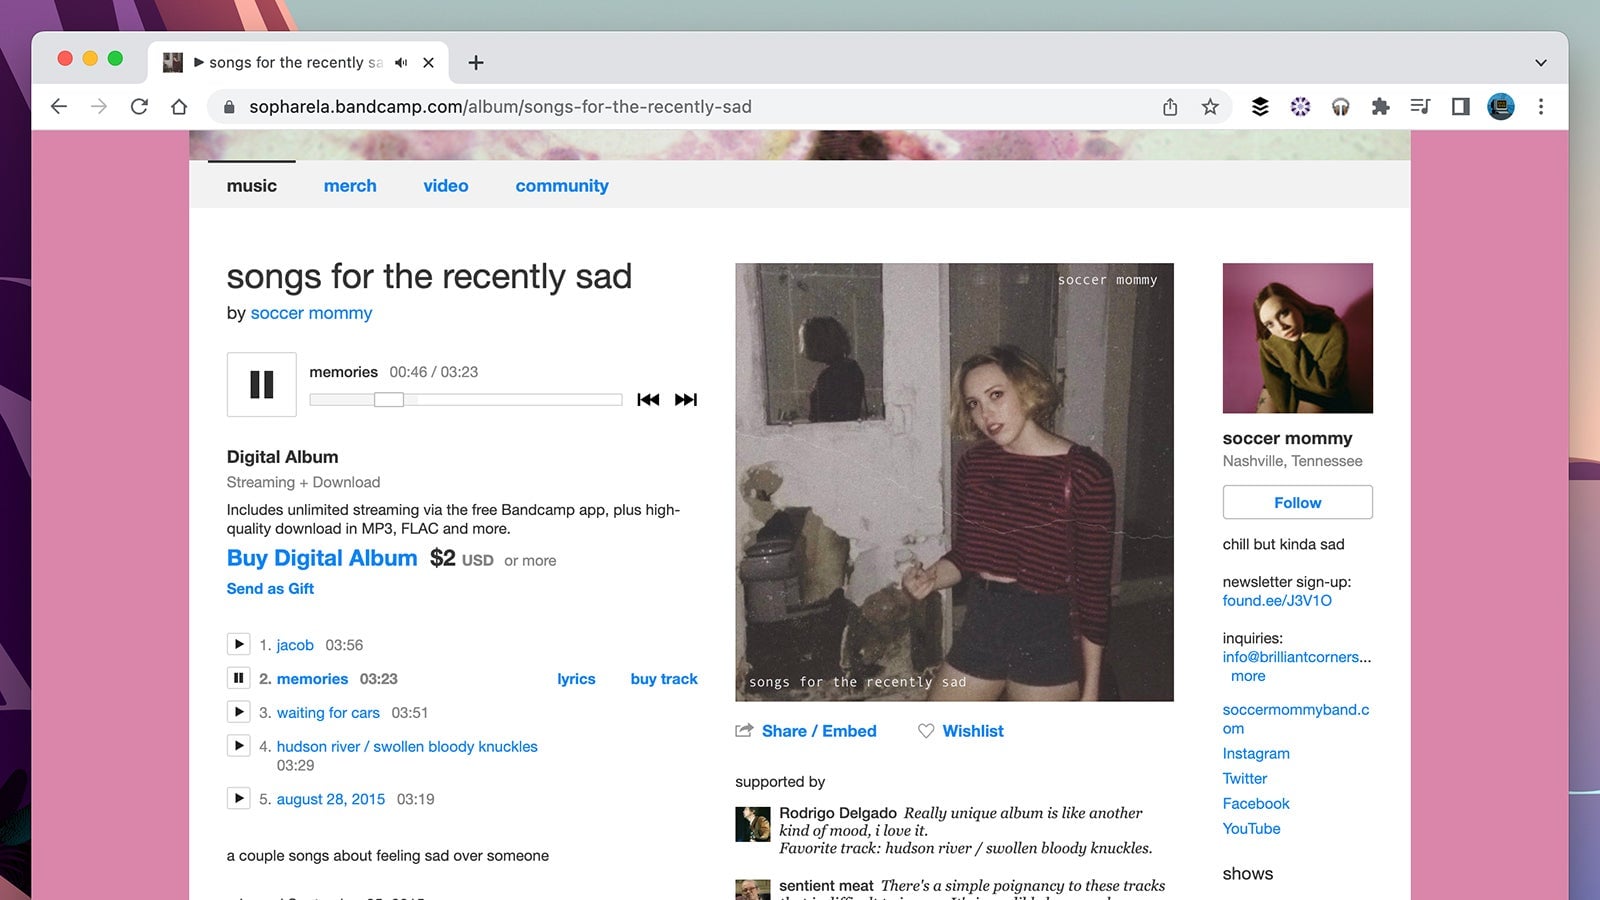
Task: Open the chevron menu at the window's top right
Action: [x=1540, y=62]
